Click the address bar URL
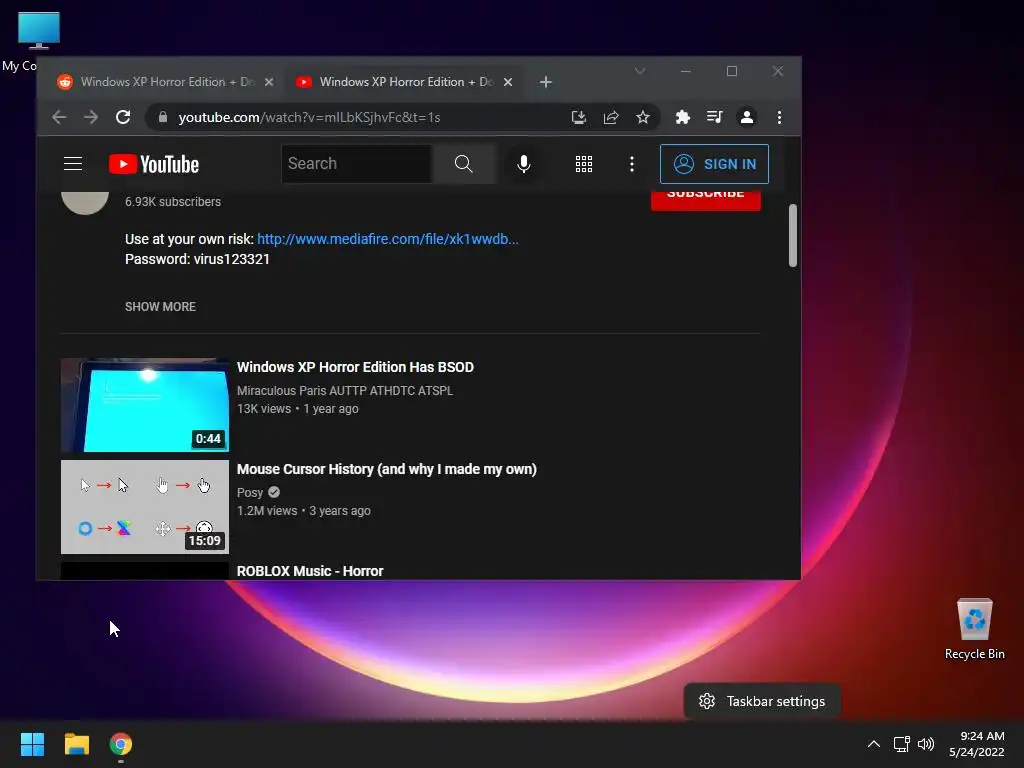Screen dimensions: 1024x768 310,118
